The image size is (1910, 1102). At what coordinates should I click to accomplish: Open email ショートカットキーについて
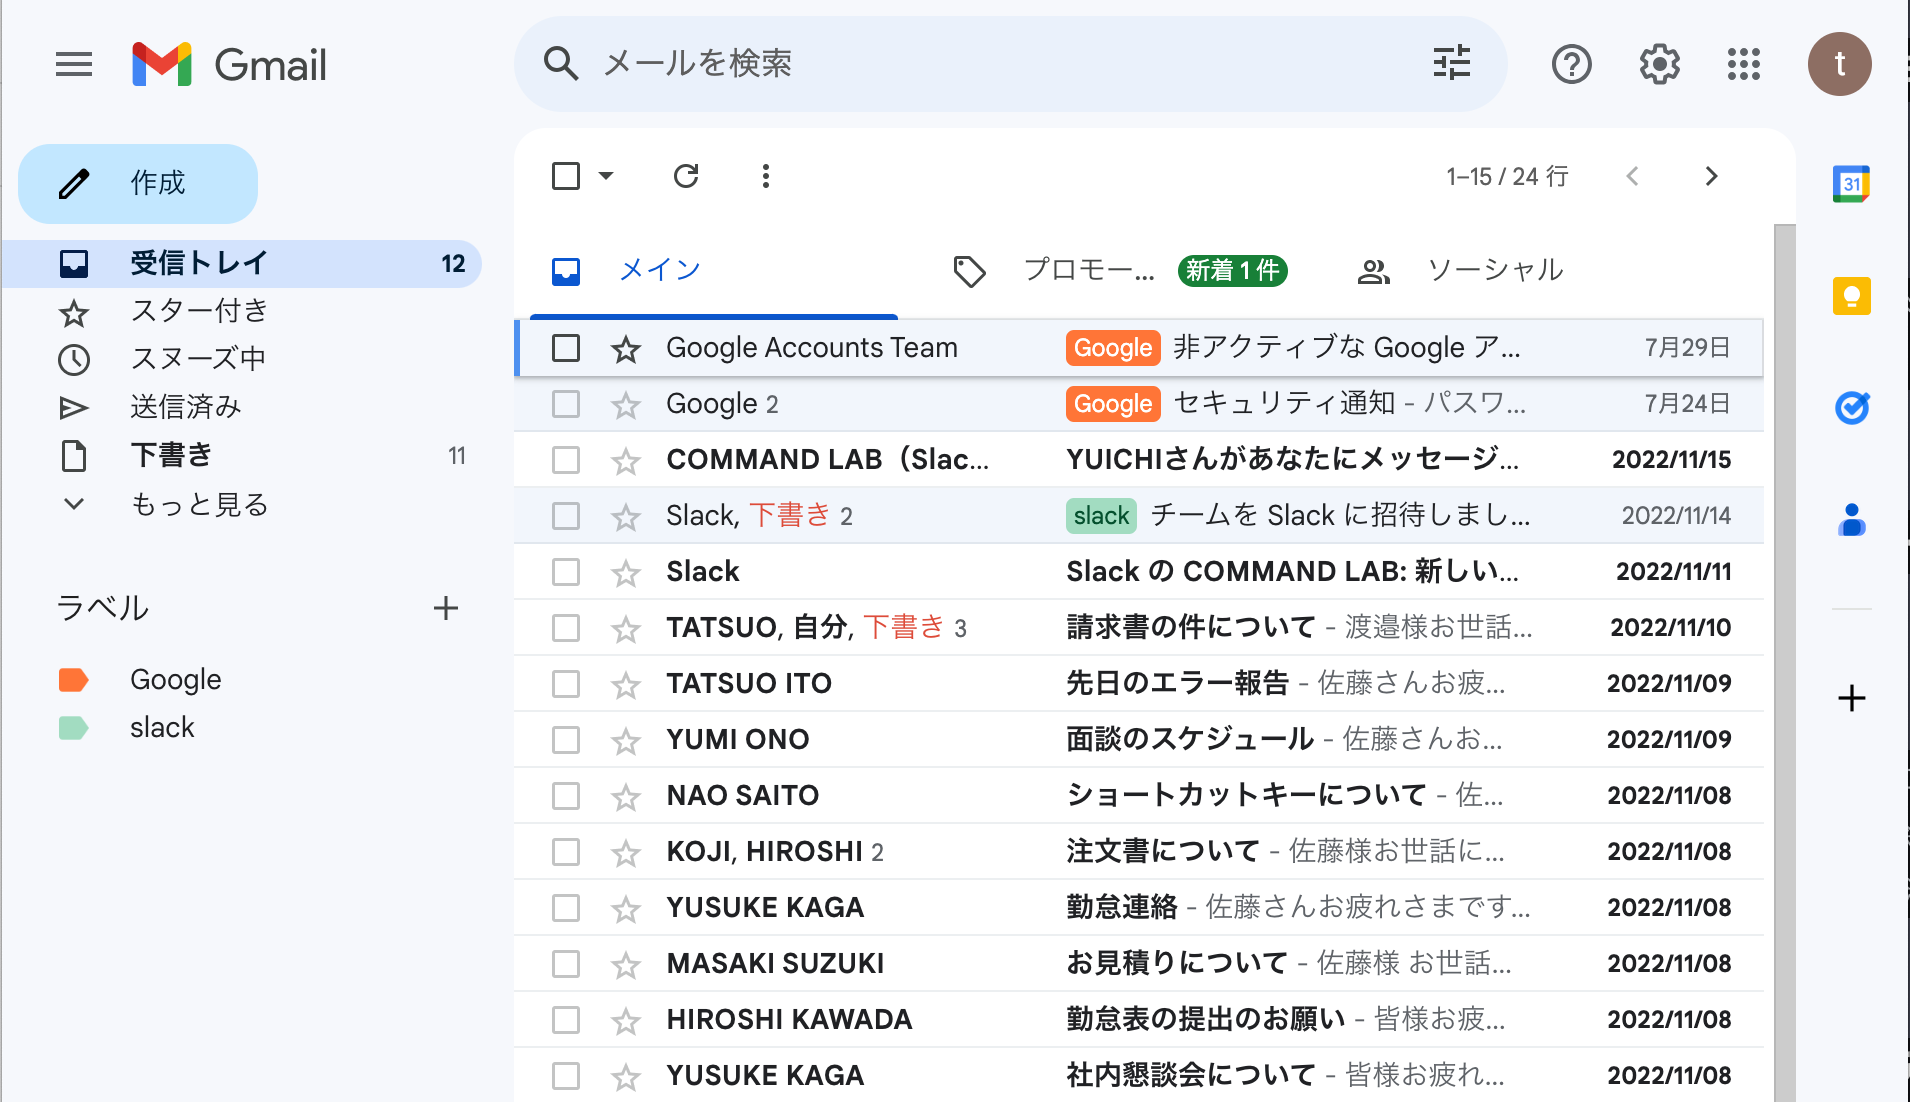[x=1138, y=796]
